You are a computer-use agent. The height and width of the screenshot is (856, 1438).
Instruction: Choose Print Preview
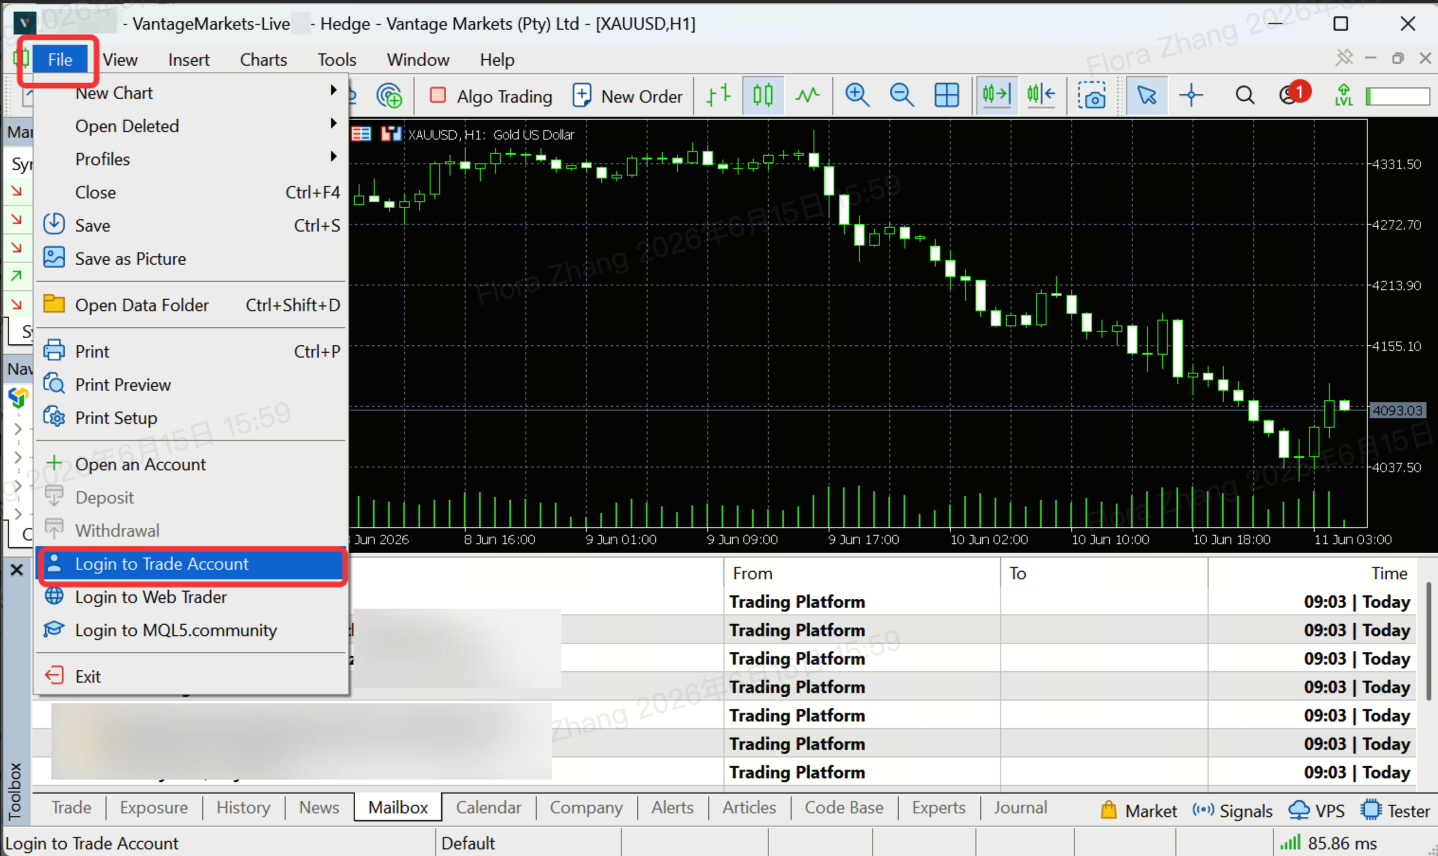(192, 385)
